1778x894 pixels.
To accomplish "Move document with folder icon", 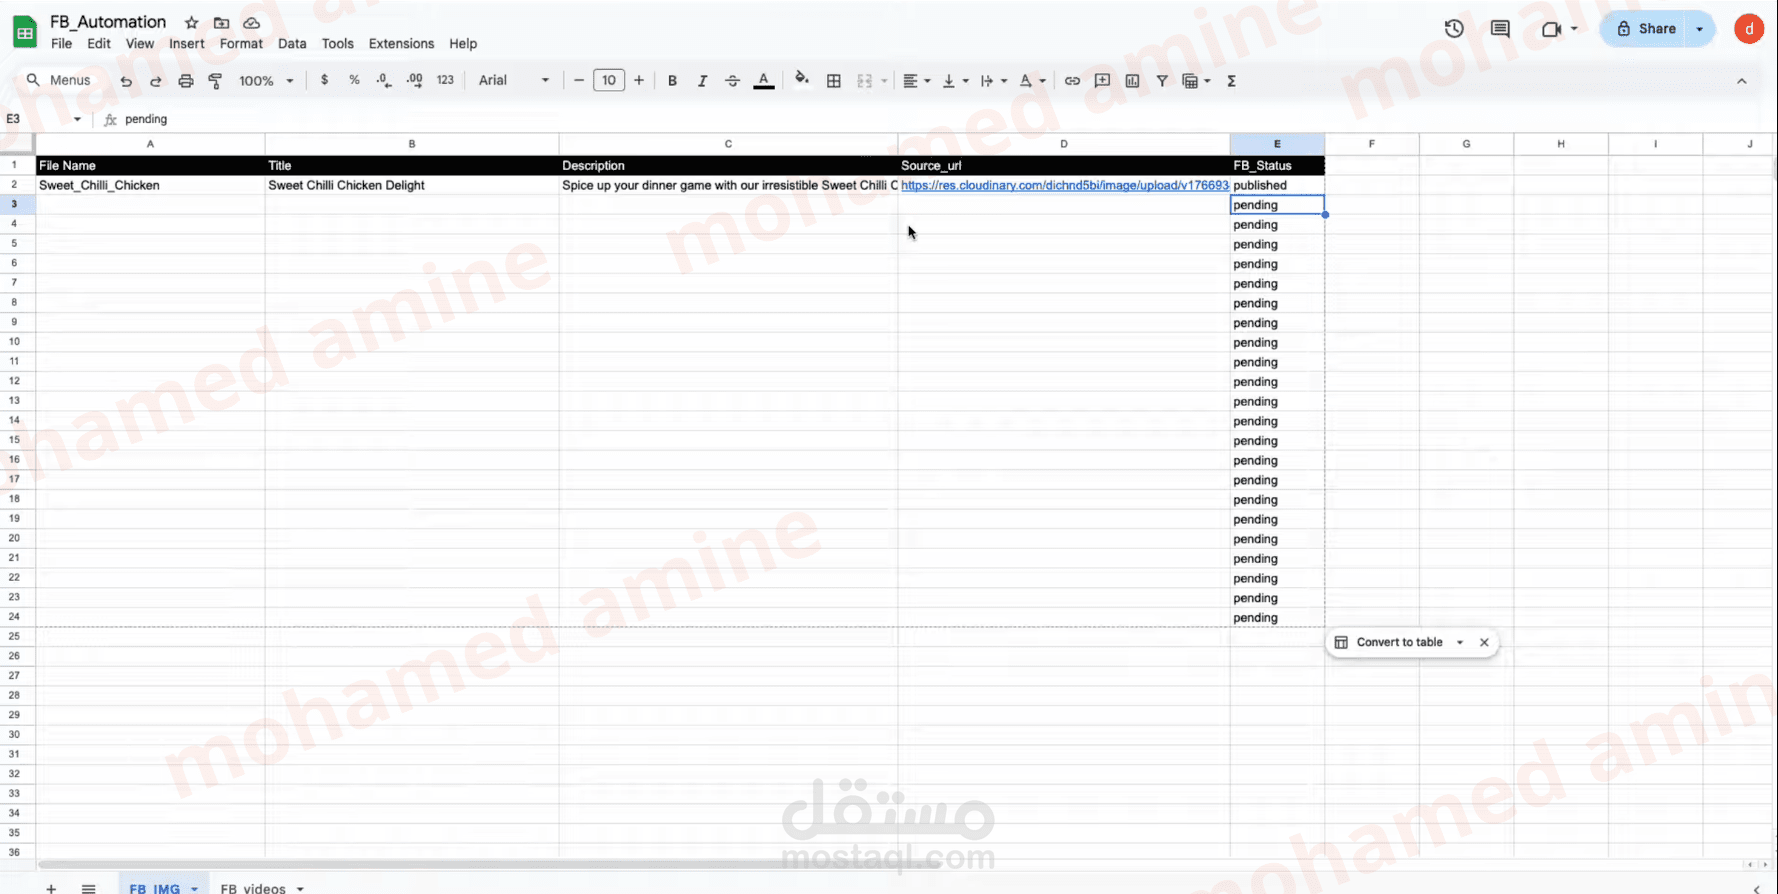I will (221, 22).
